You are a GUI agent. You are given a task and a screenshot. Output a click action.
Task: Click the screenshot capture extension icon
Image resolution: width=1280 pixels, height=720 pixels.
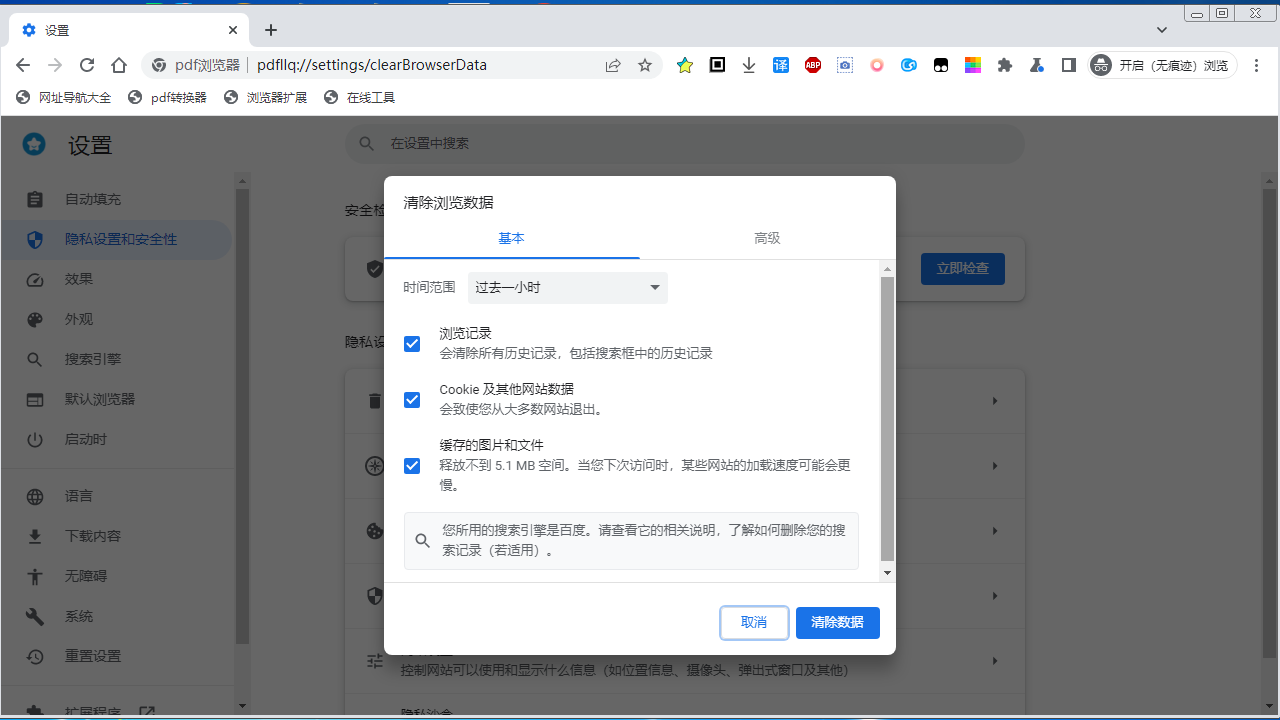tap(844, 65)
